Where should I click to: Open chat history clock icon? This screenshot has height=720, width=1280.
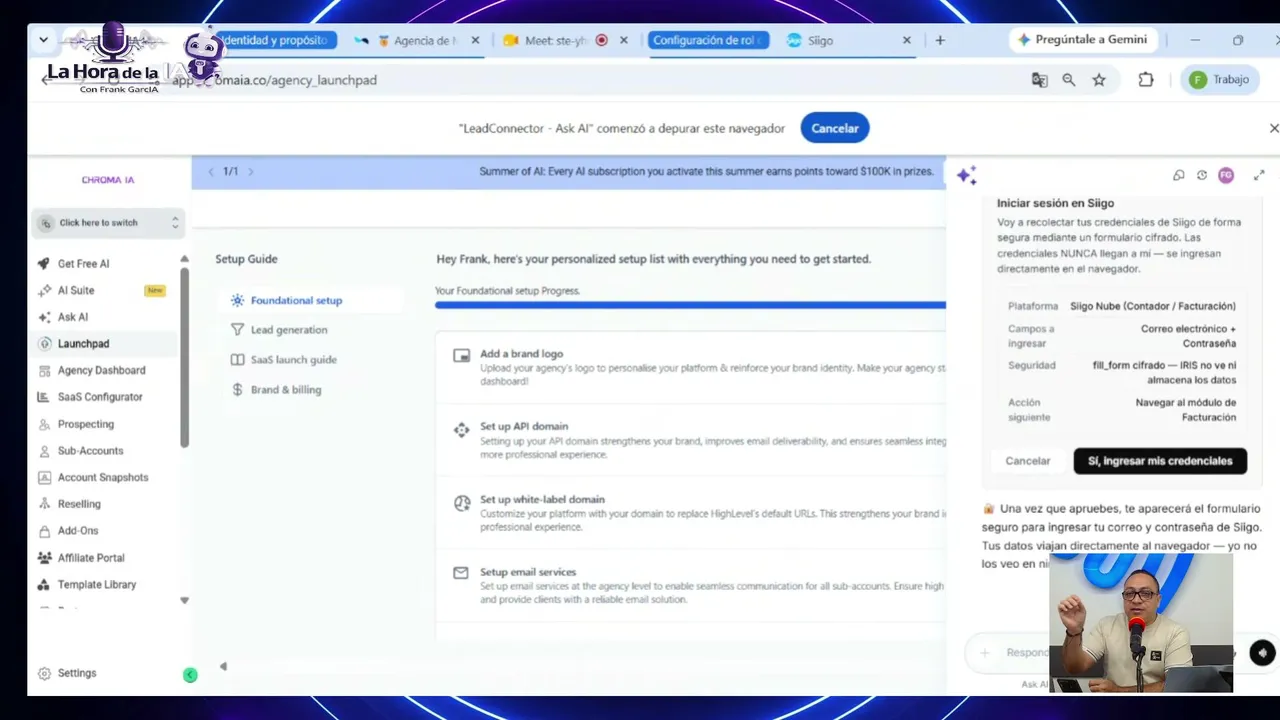point(1202,175)
